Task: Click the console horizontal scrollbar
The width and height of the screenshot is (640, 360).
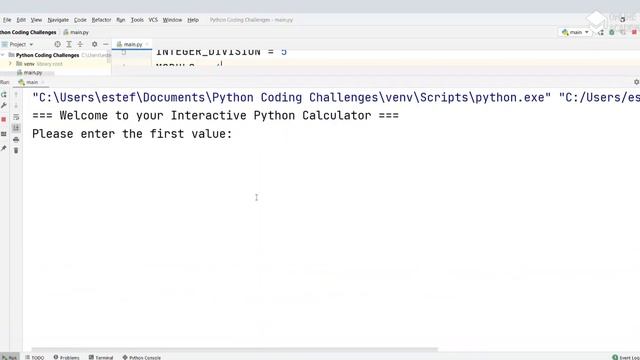Action: 235,349
